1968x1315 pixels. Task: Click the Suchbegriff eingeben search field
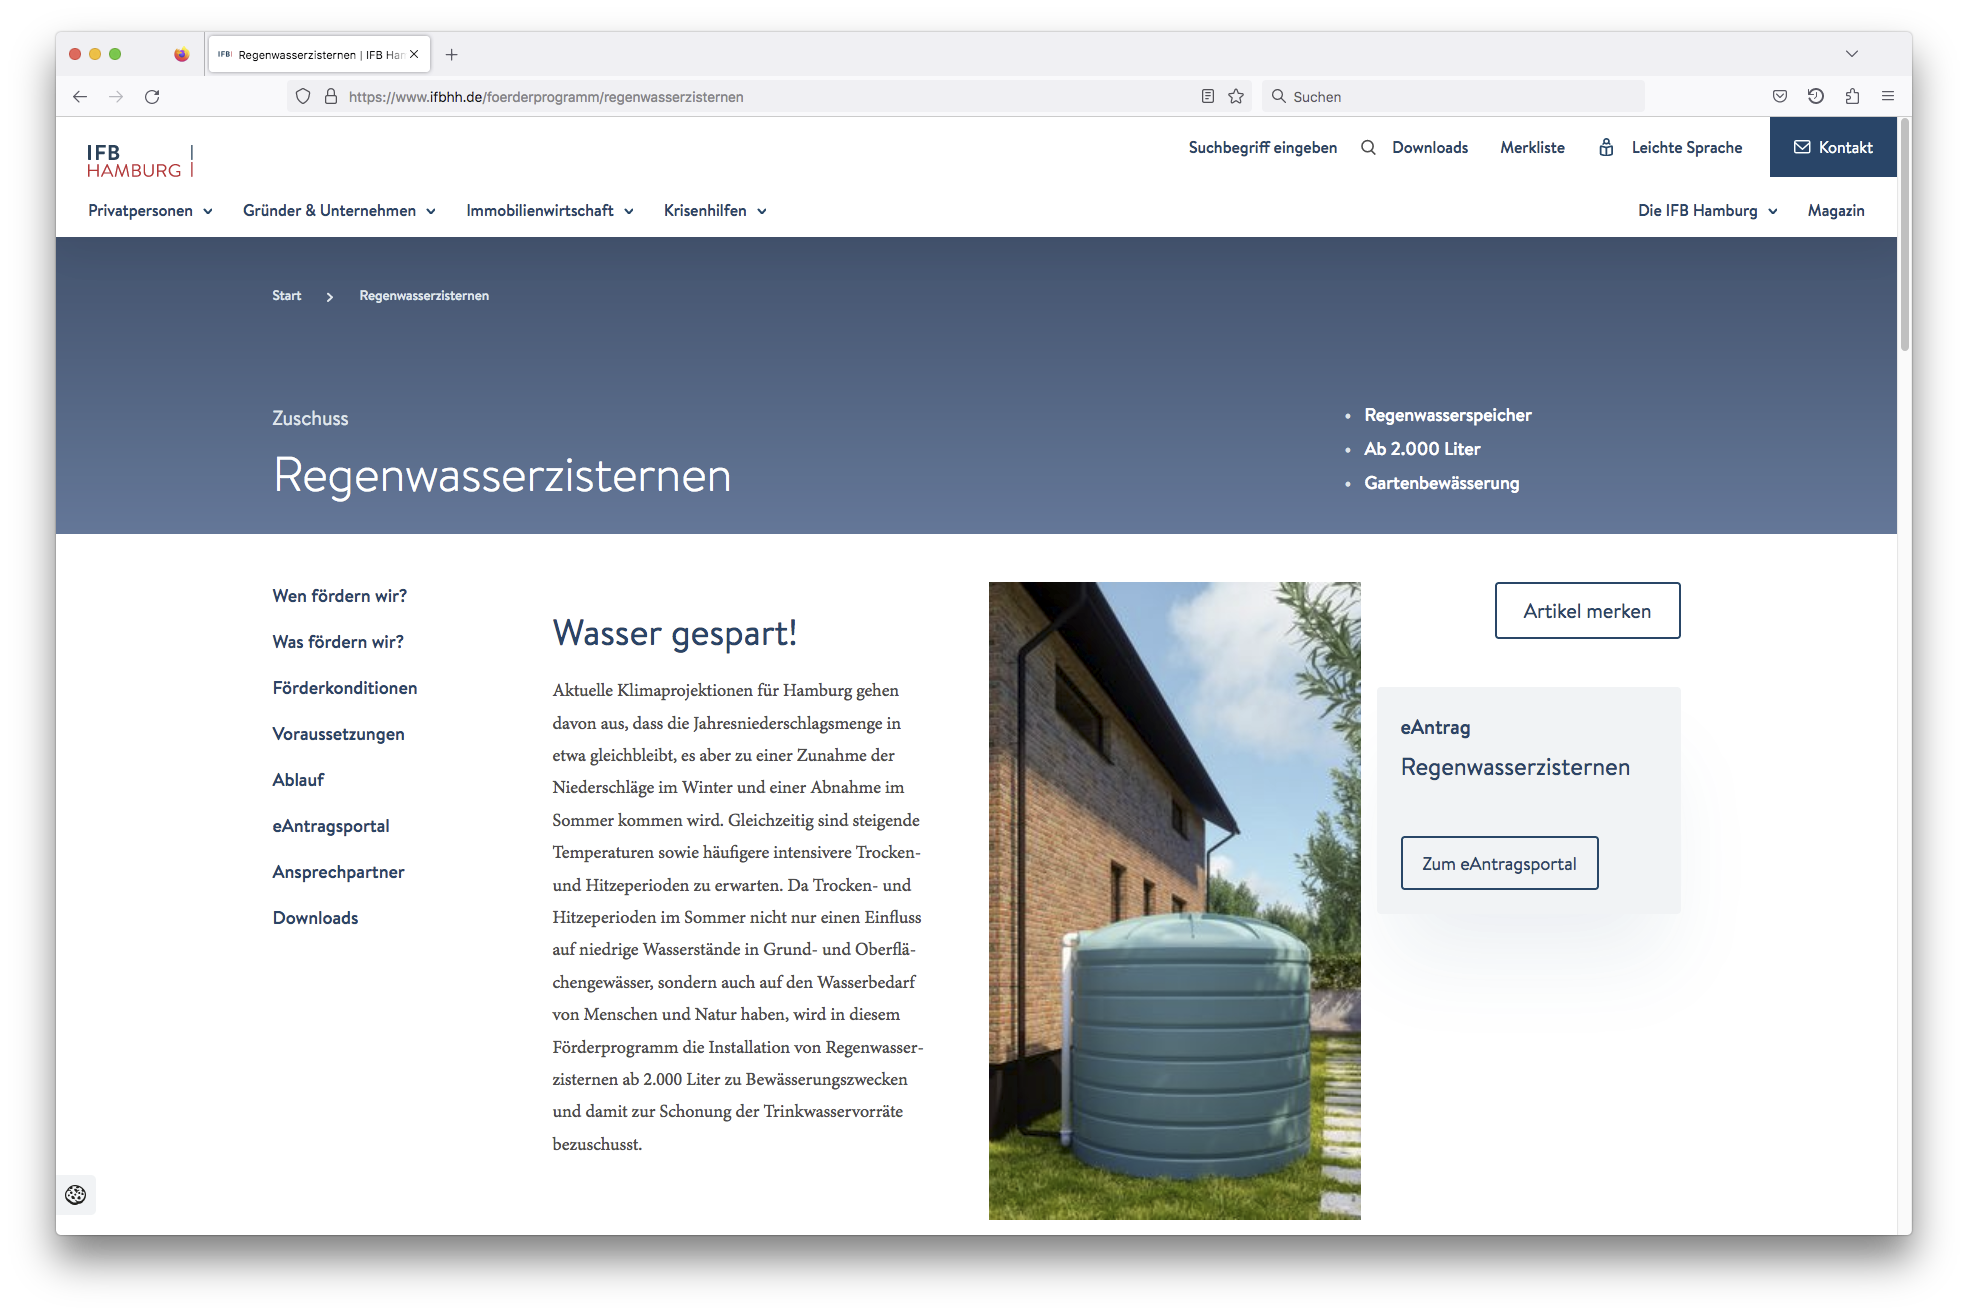(1263, 148)
